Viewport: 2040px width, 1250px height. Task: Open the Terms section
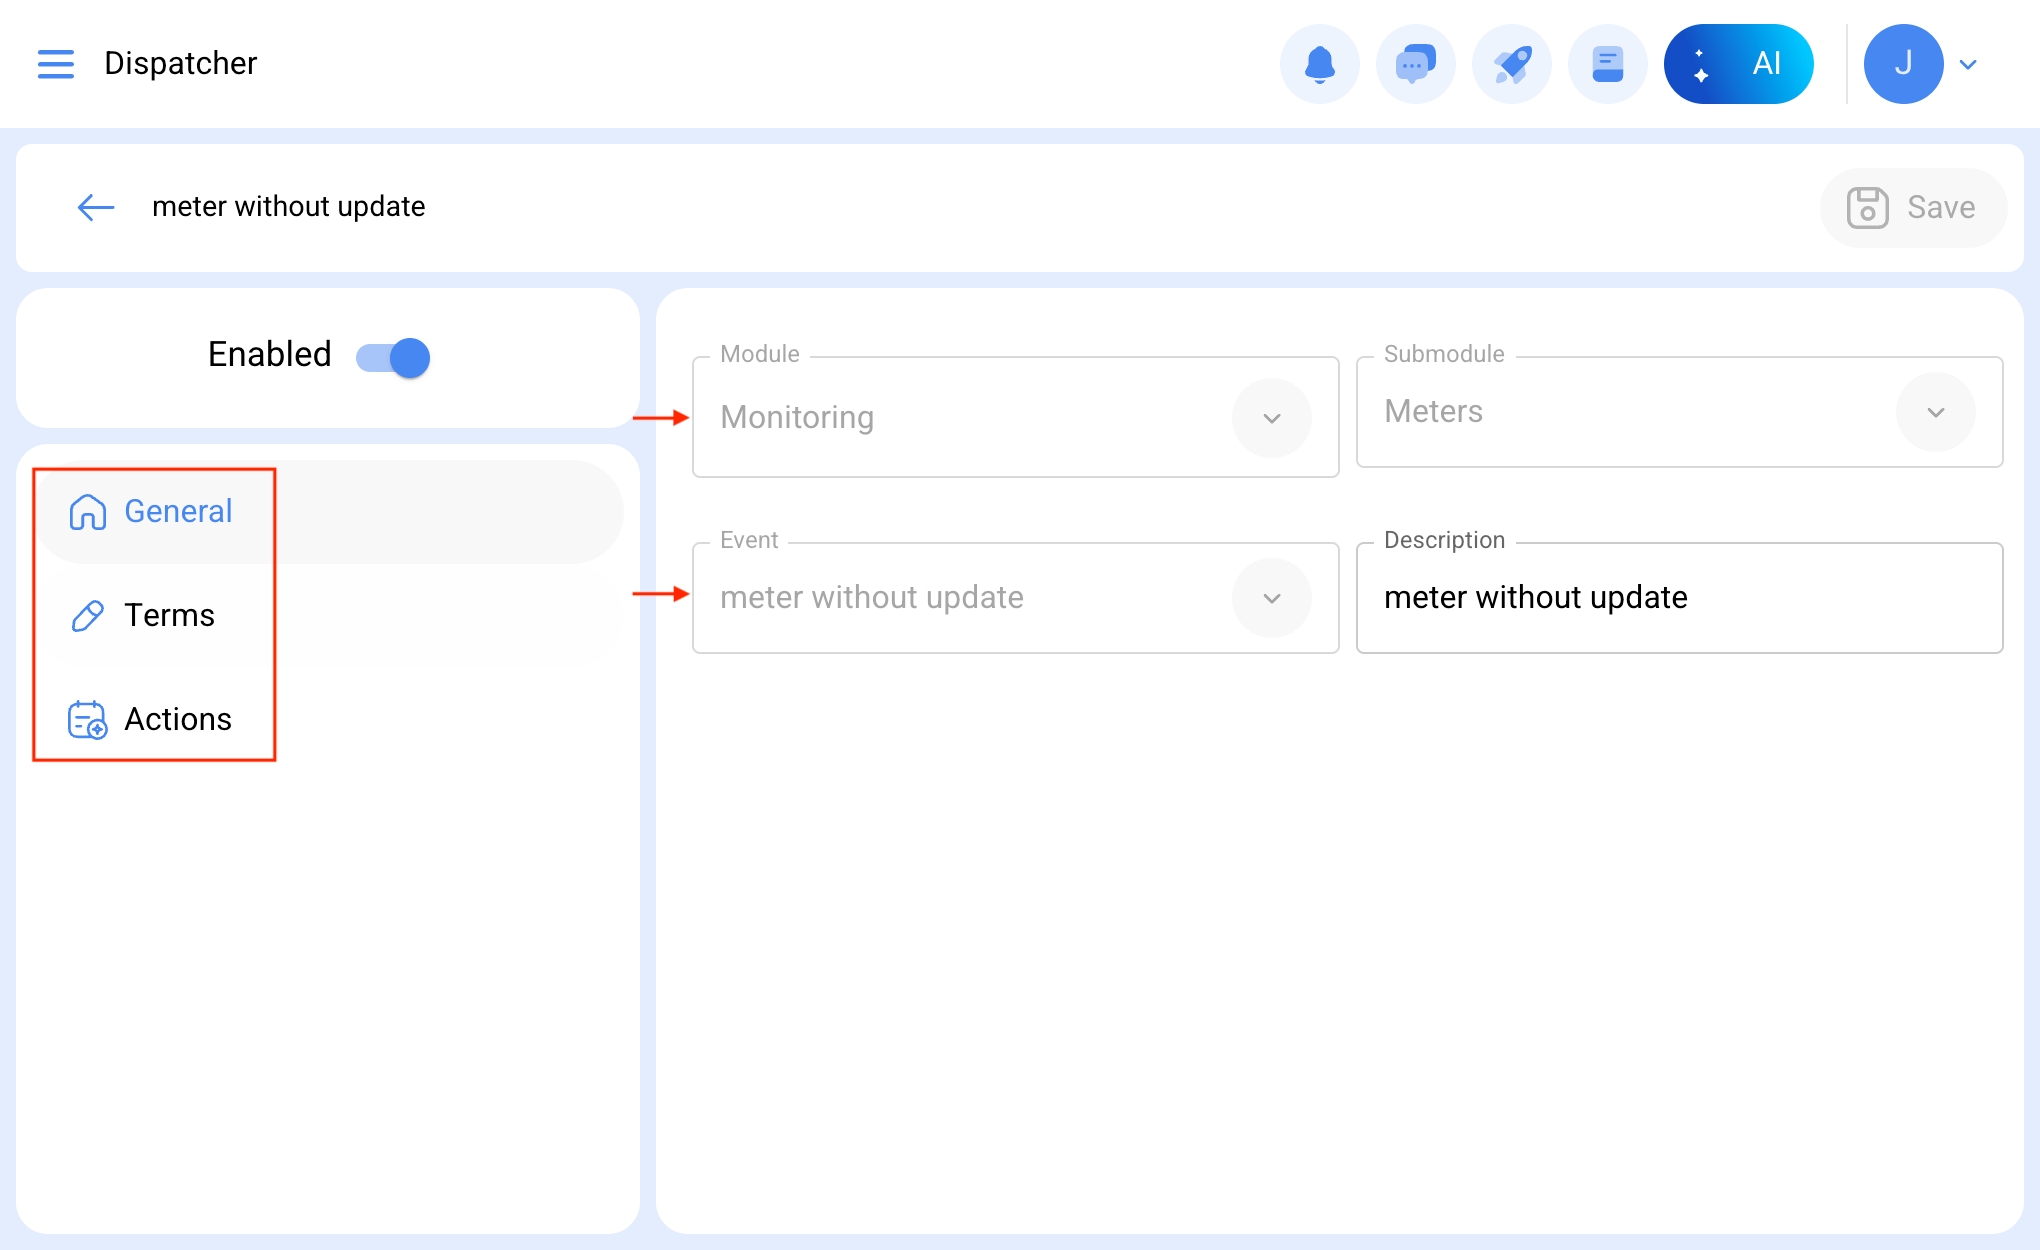328,616
